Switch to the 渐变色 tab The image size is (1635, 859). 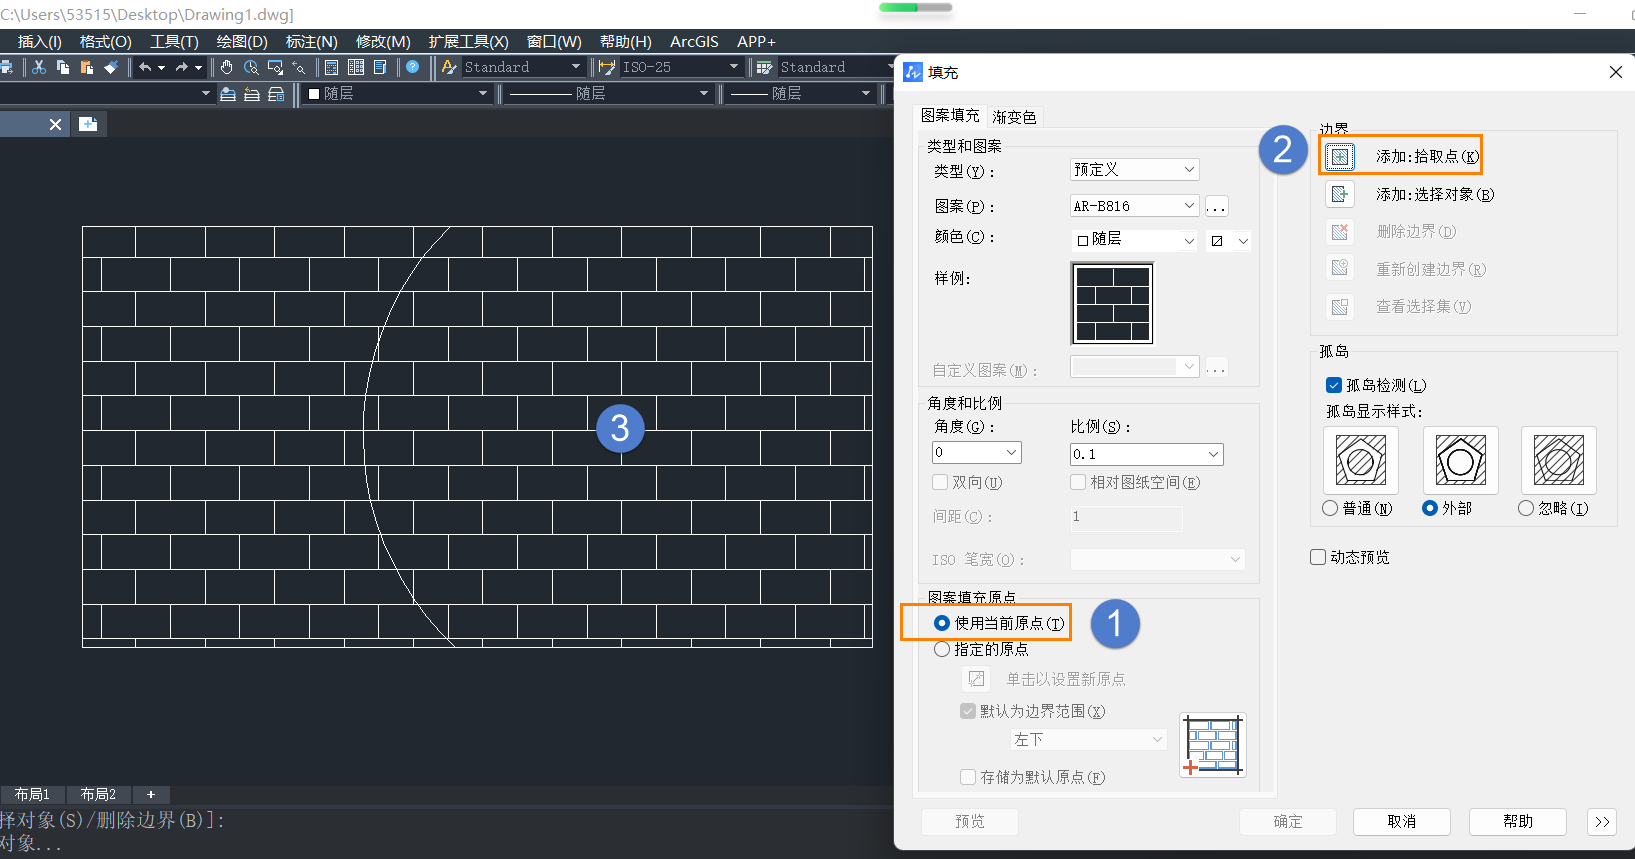pyautogui.click(x=1014, y=117)
